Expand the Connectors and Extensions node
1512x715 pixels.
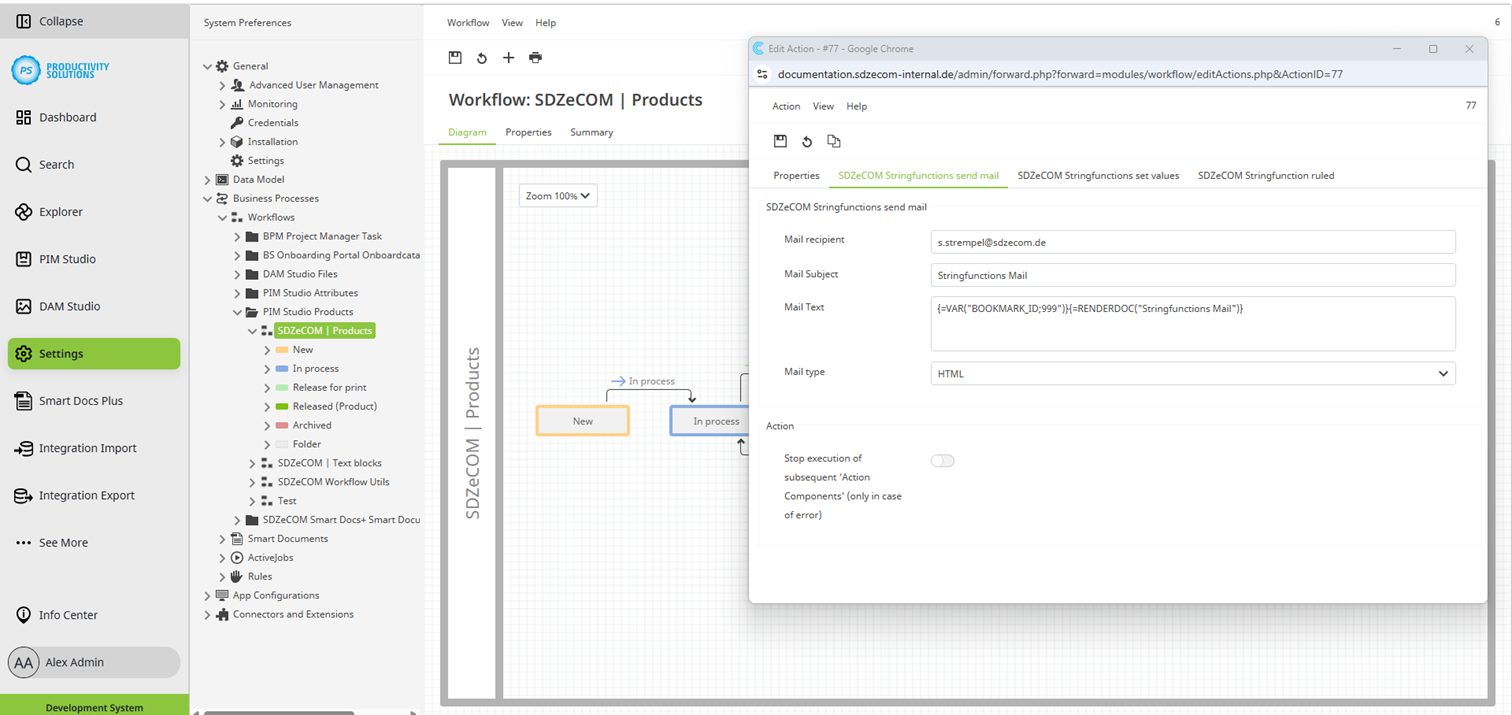pos(208,615)
